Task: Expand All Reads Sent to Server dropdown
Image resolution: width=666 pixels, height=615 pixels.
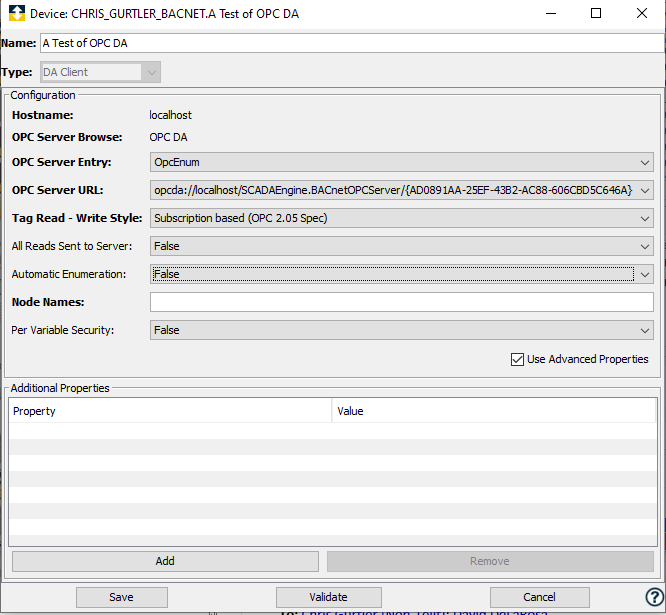Action: [x=402, y=246]
